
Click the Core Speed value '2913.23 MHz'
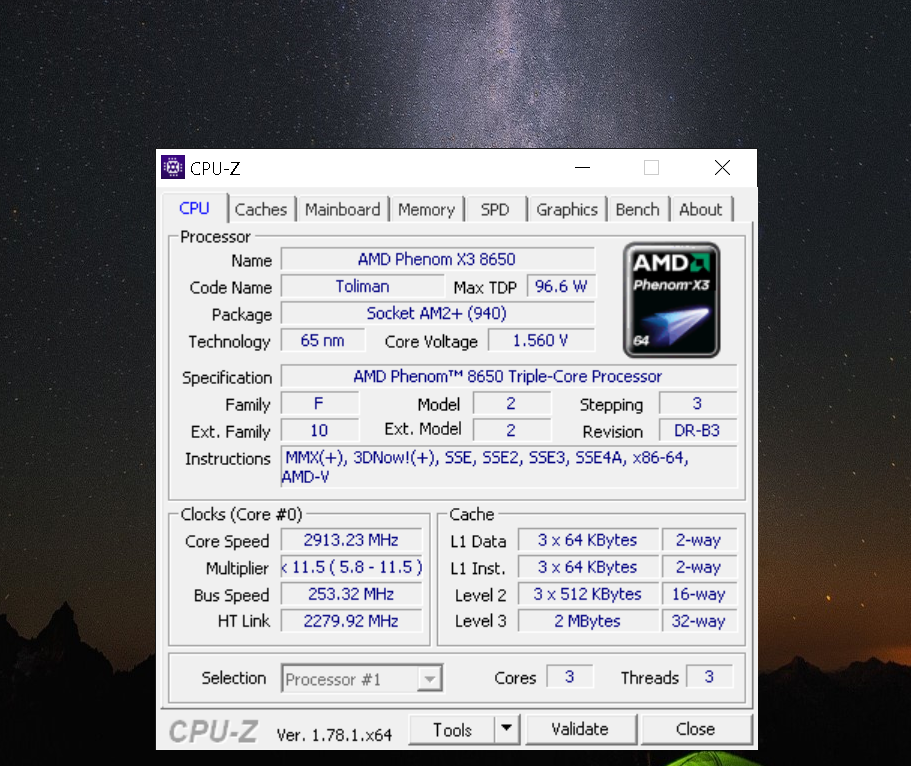(351, 540)
